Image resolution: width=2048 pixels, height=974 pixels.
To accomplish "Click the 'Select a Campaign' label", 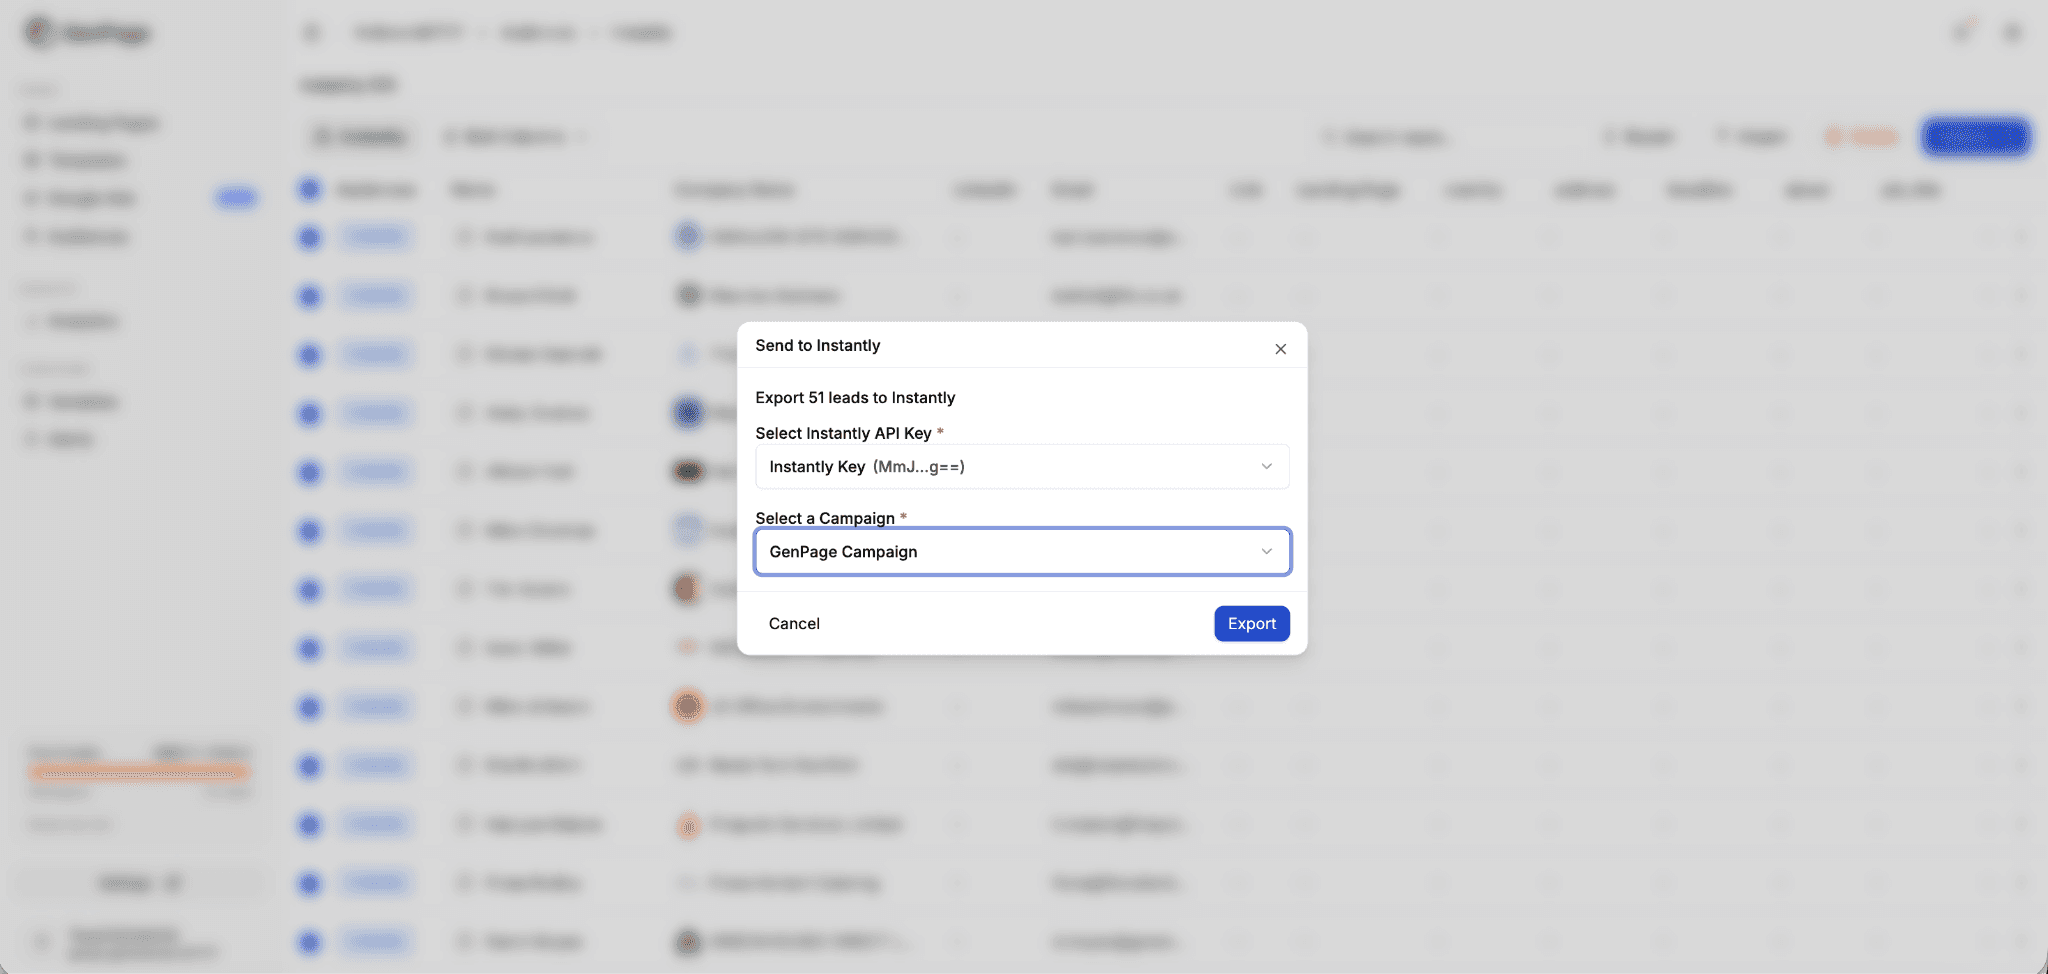I will (825, 518).
